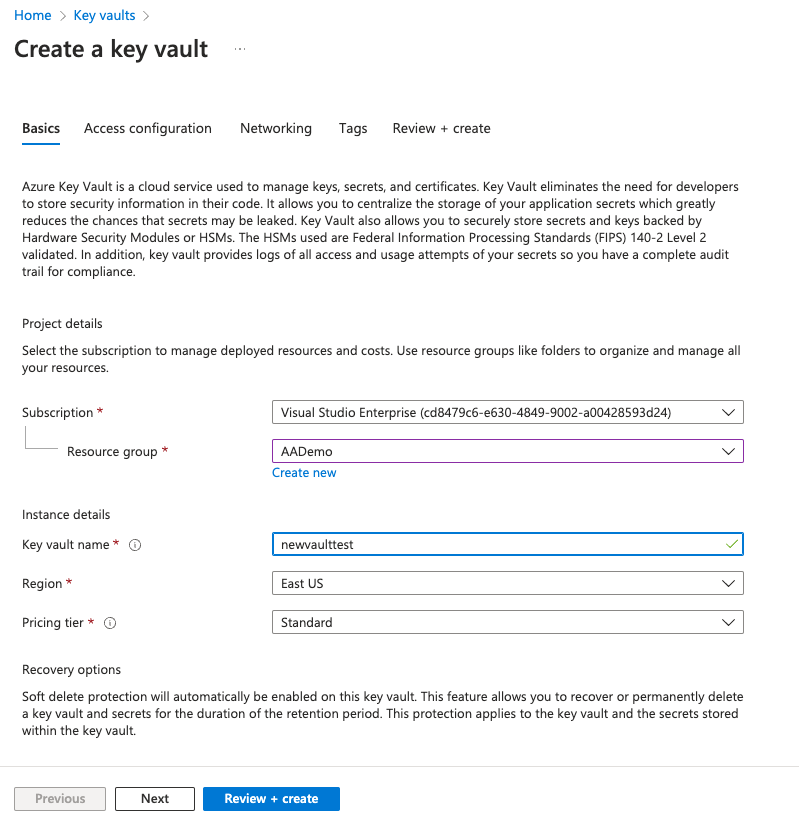The width and height of the screenshot is (799, 825).
Task: Expand the Region dropdown set to East US
Action: click(x=507, y=583)
